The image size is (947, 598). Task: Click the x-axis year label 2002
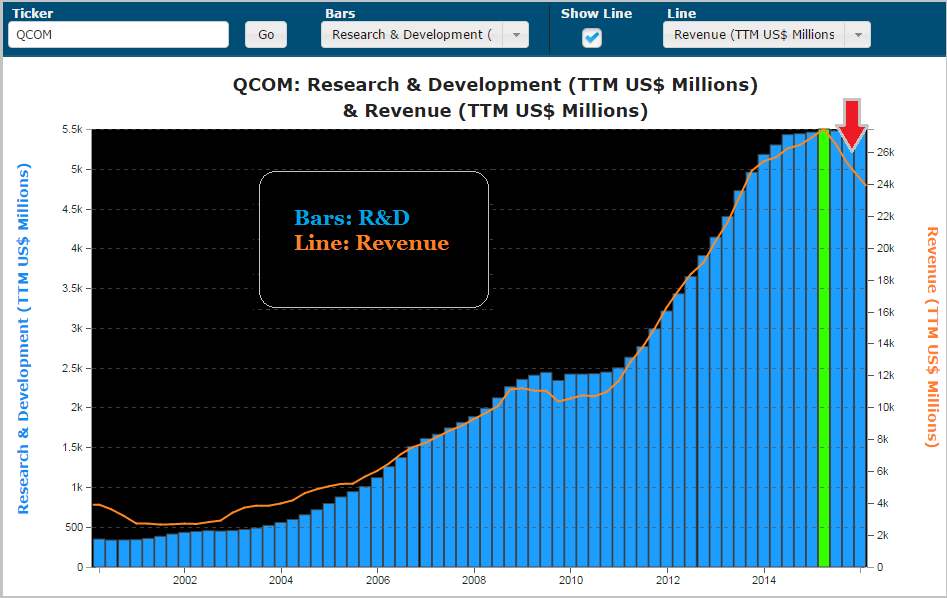pyautogui.click(x=185, y=580)
